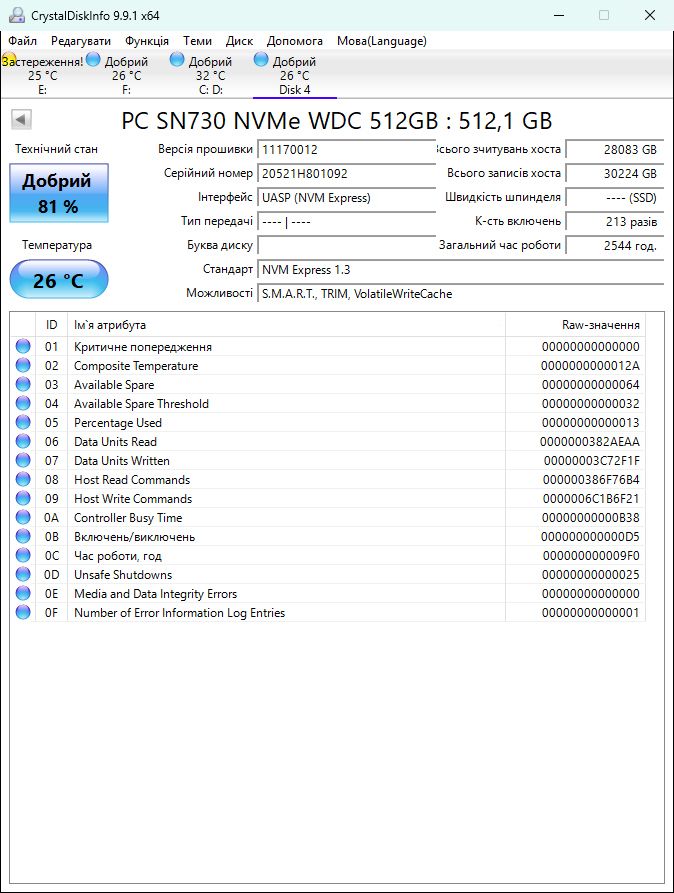The image size is (674, 893).
Task: Select the Unsafe Shutdowns attribute name
Action: (123, 575)
